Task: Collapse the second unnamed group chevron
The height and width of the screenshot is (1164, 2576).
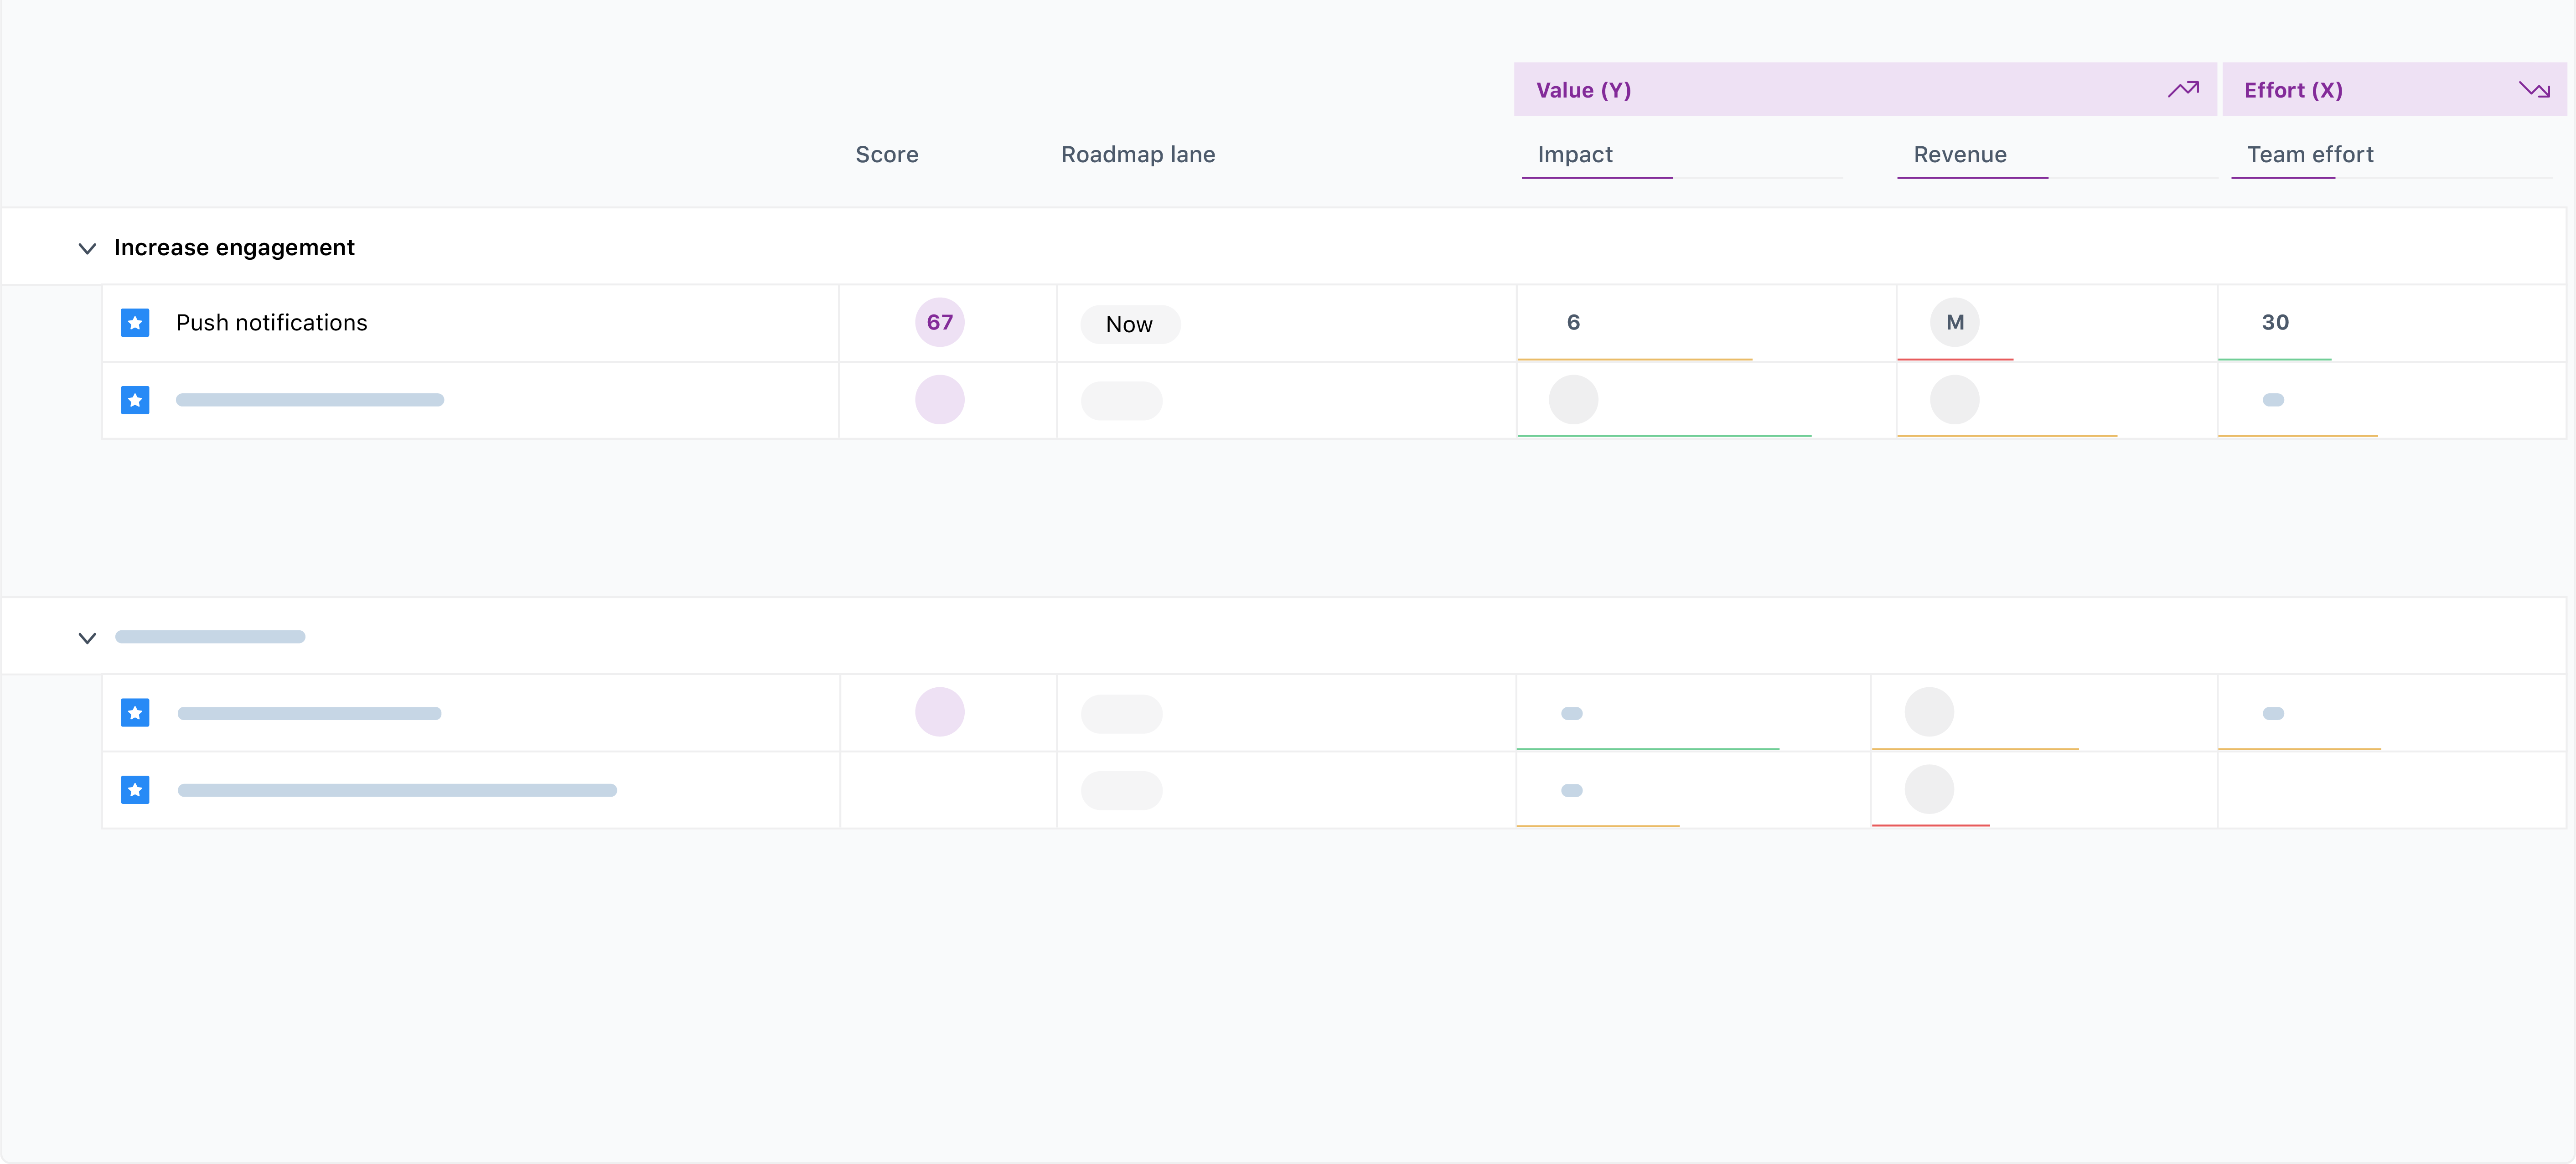Action: [x=87, y=638]
